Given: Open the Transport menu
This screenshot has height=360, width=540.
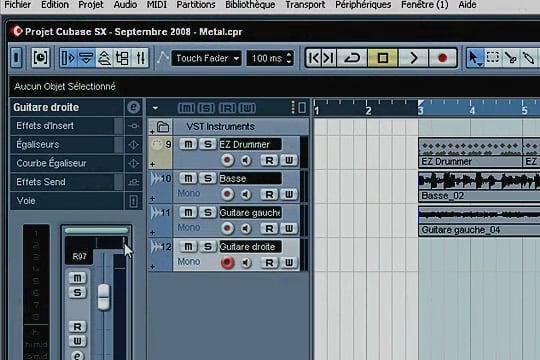Looking at the screenshot, I should pos(305,5).
